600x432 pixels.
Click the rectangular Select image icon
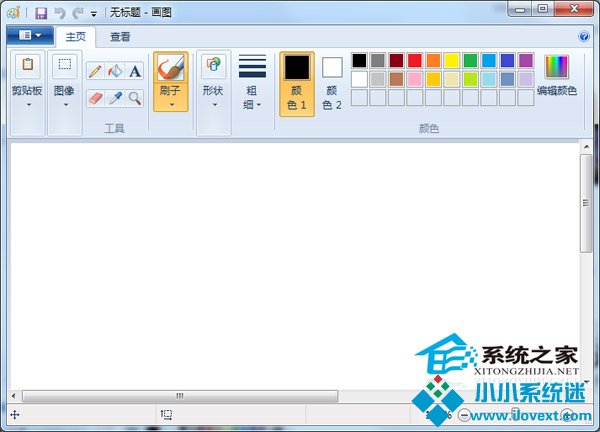(65, 65)
